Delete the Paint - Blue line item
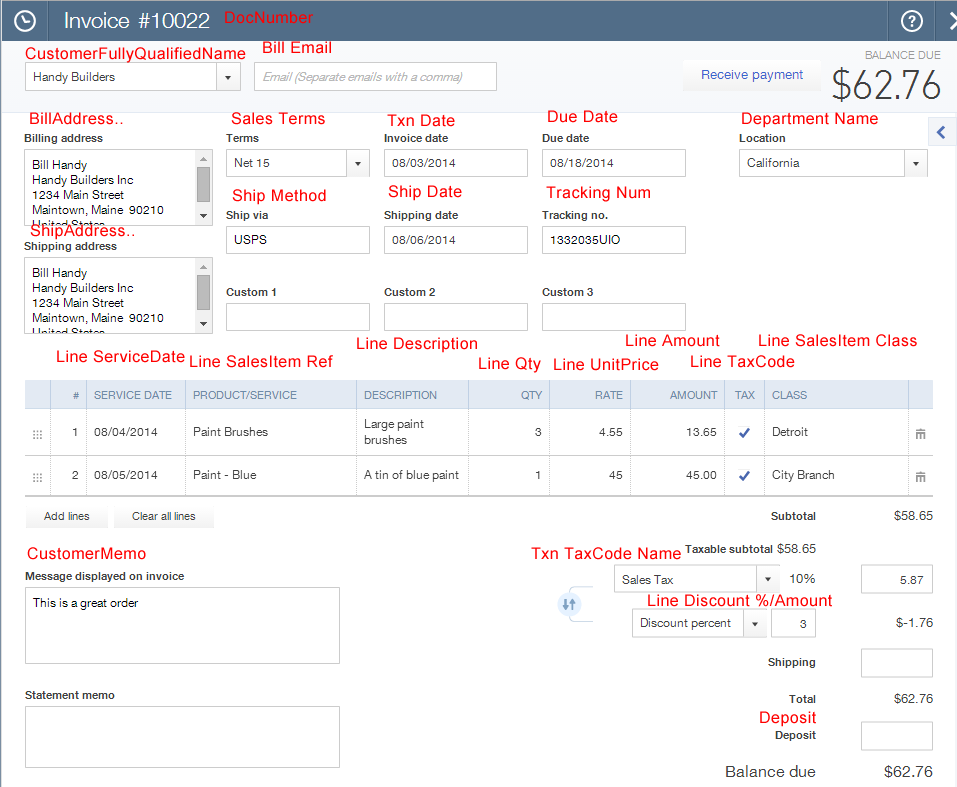 [920, 476]
